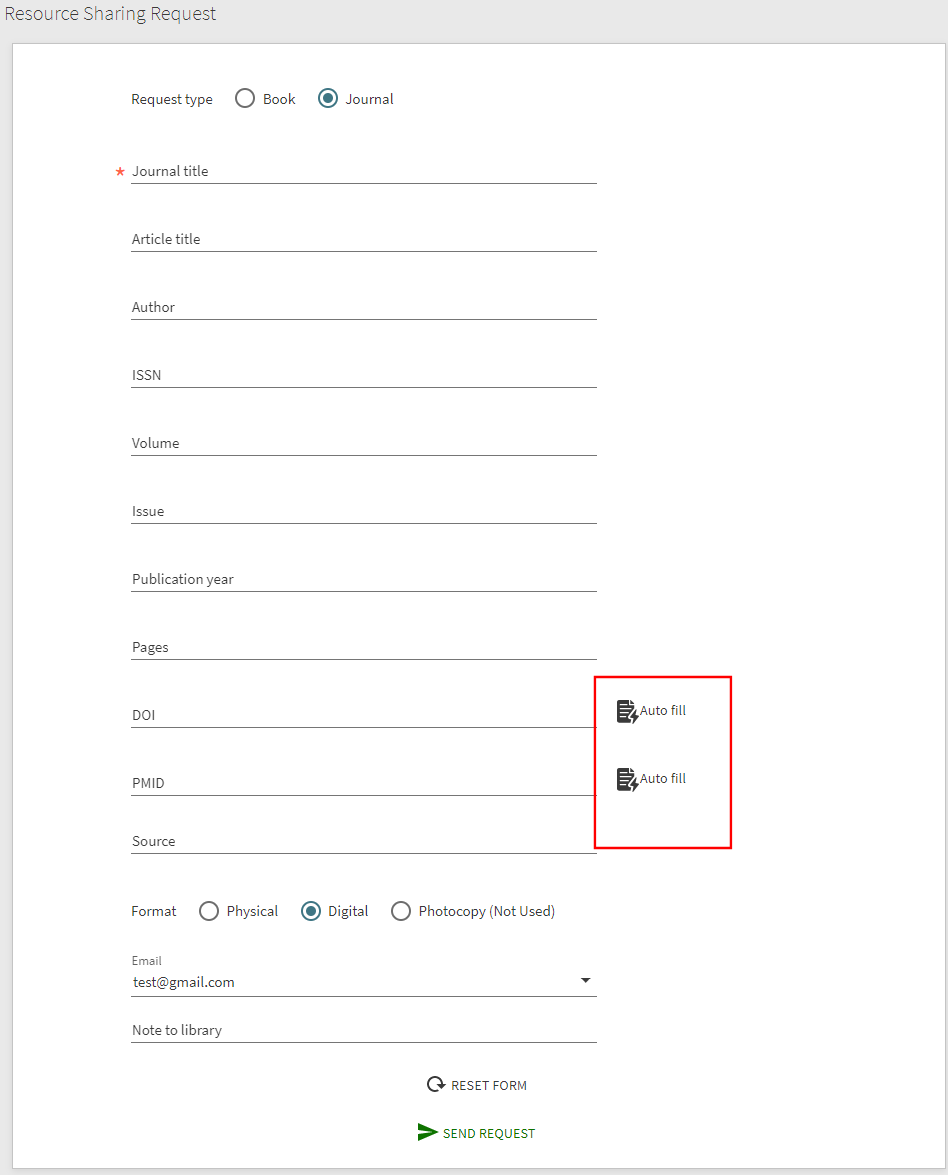Click SEND REQUEST
This screenshot has width=948, height=1175.
click(x=489, y=1132)
